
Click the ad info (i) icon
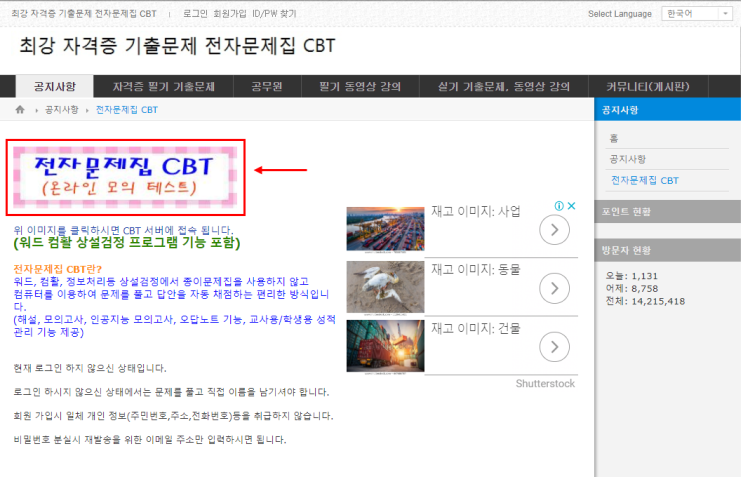[559, 206]
